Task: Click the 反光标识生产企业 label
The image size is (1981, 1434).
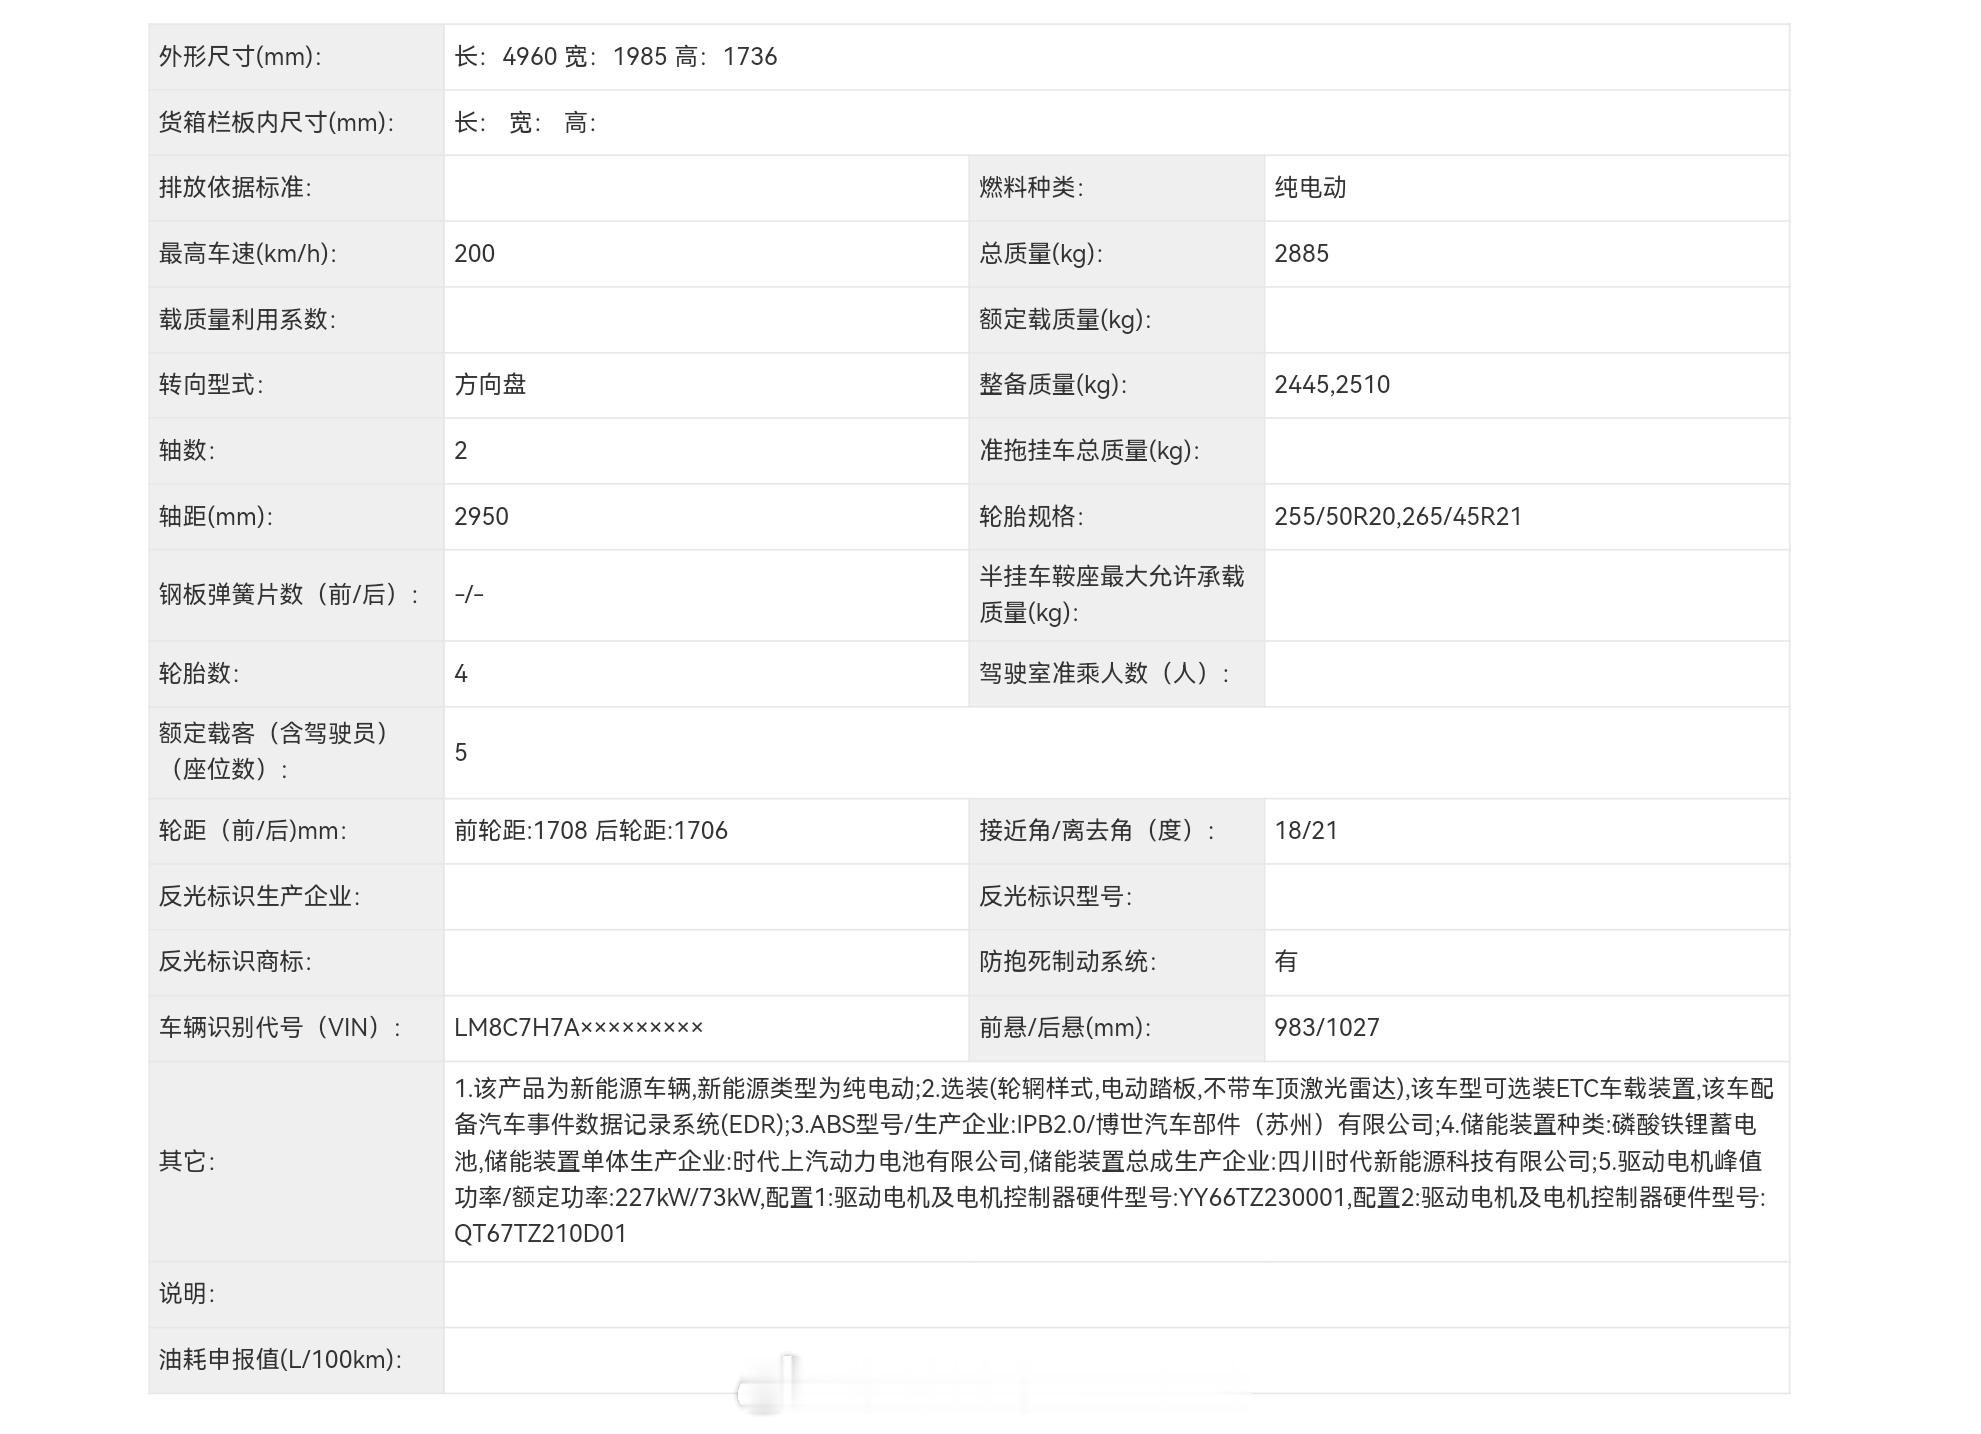Action: point(259,897)
